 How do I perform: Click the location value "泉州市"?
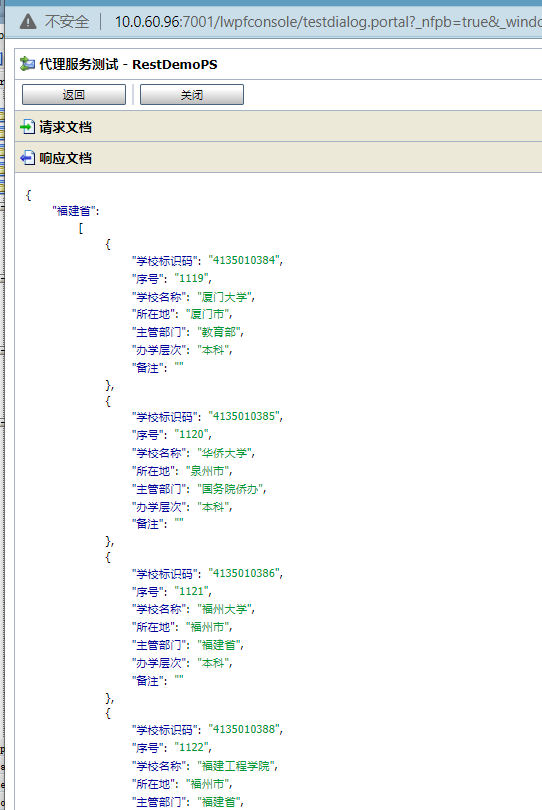208,471
